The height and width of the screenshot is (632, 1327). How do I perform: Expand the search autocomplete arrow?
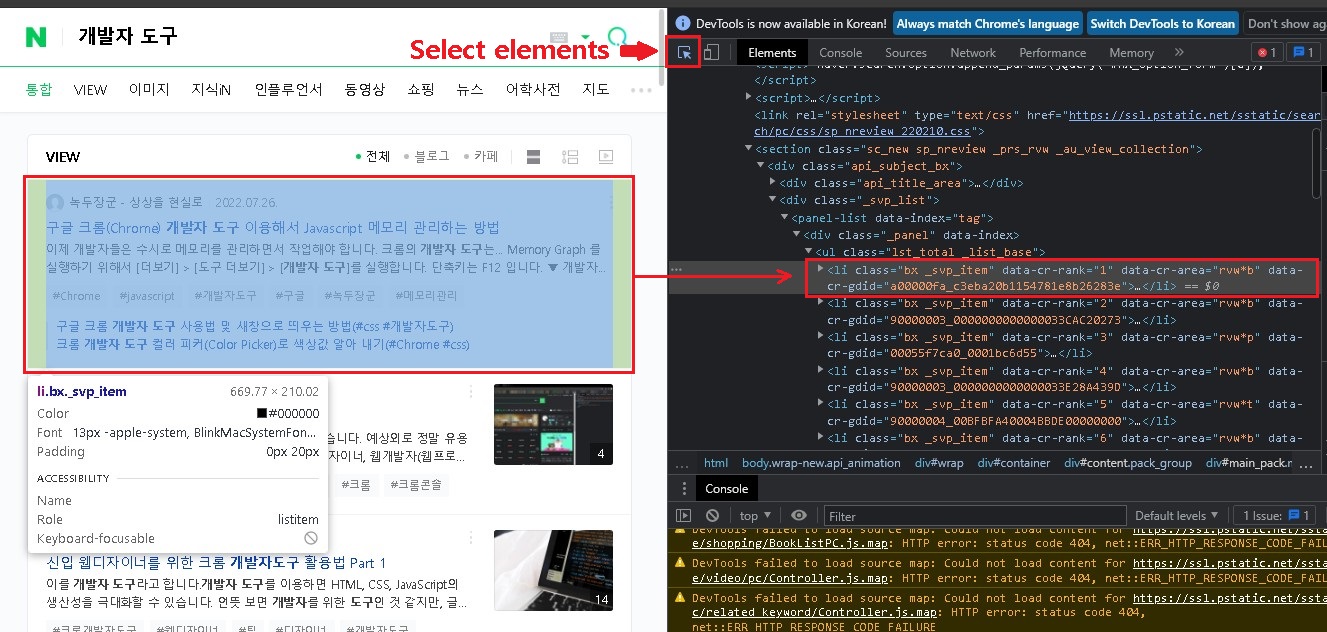tap(586, 38)
